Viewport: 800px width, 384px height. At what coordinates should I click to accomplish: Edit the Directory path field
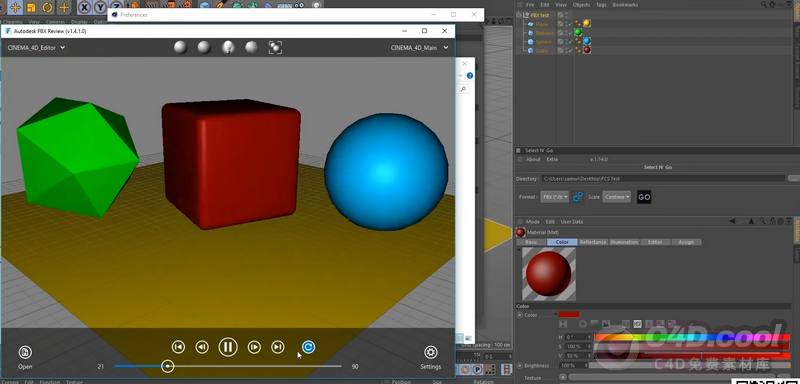(x=663, y=178)
